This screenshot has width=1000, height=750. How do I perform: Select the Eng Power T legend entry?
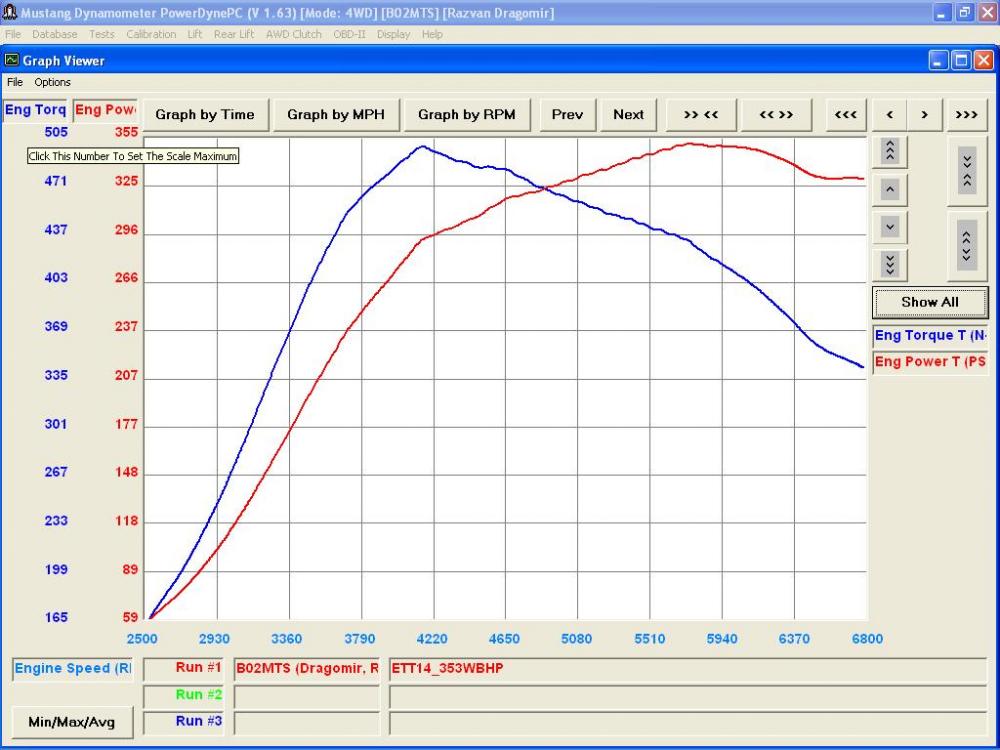click(930, 362)
